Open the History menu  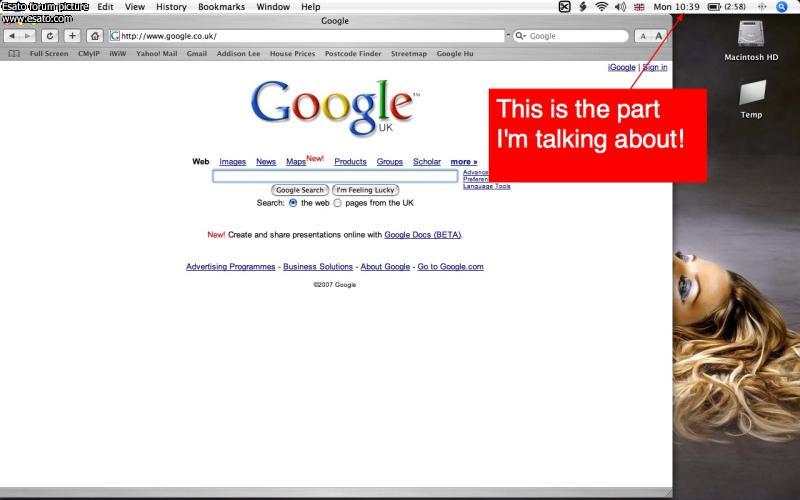click(x=171, y=7)
